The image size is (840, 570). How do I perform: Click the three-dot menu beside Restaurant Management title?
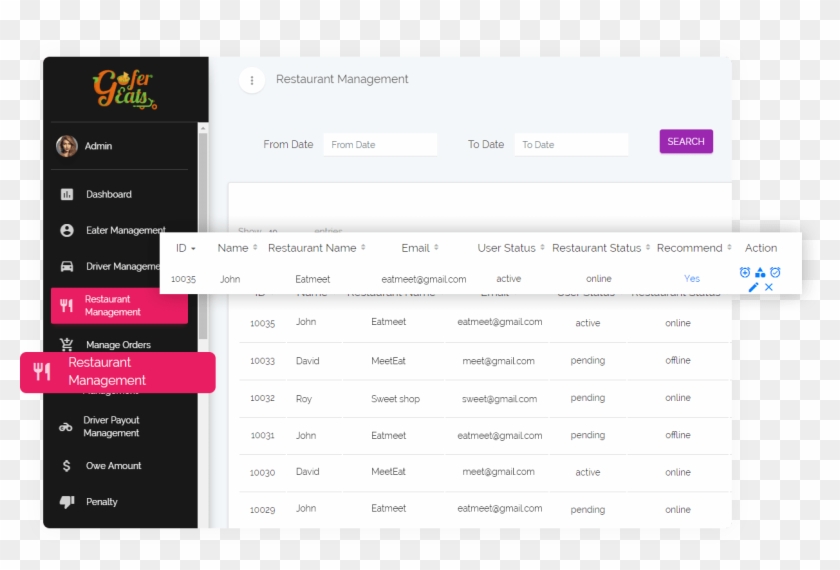(x=251, y=80)
